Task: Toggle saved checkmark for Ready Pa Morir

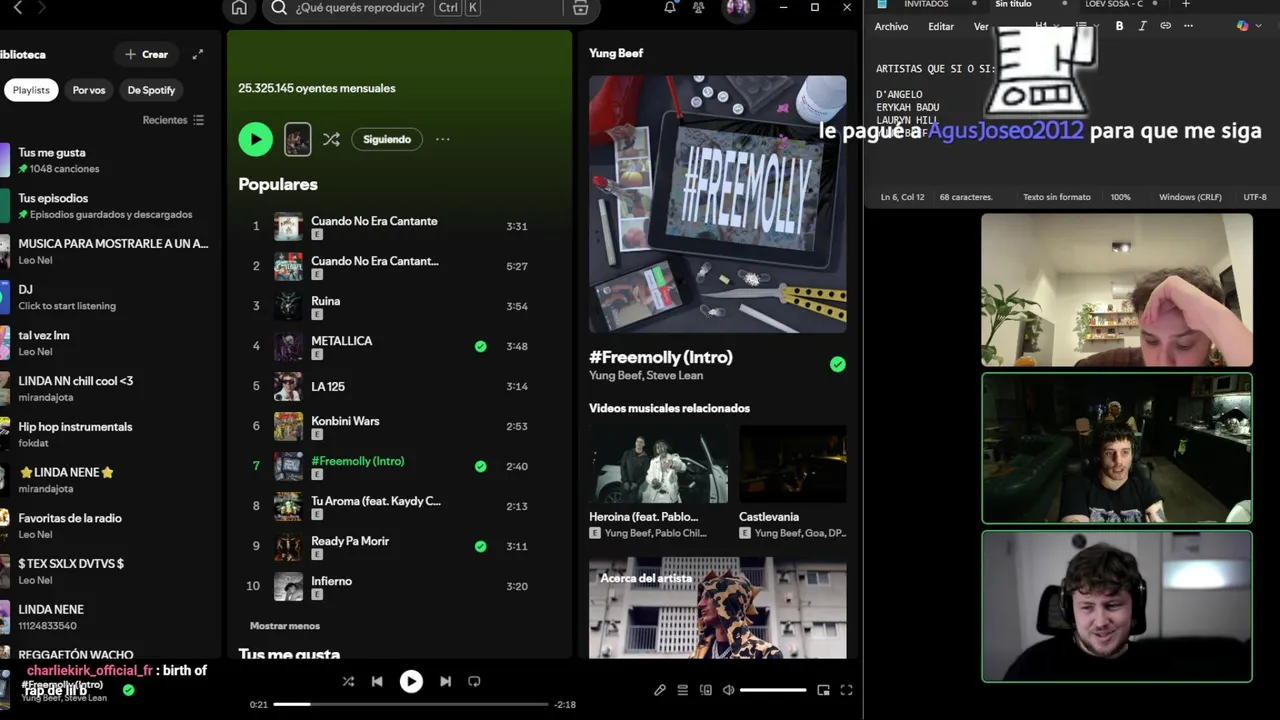Action: [481, 546]
